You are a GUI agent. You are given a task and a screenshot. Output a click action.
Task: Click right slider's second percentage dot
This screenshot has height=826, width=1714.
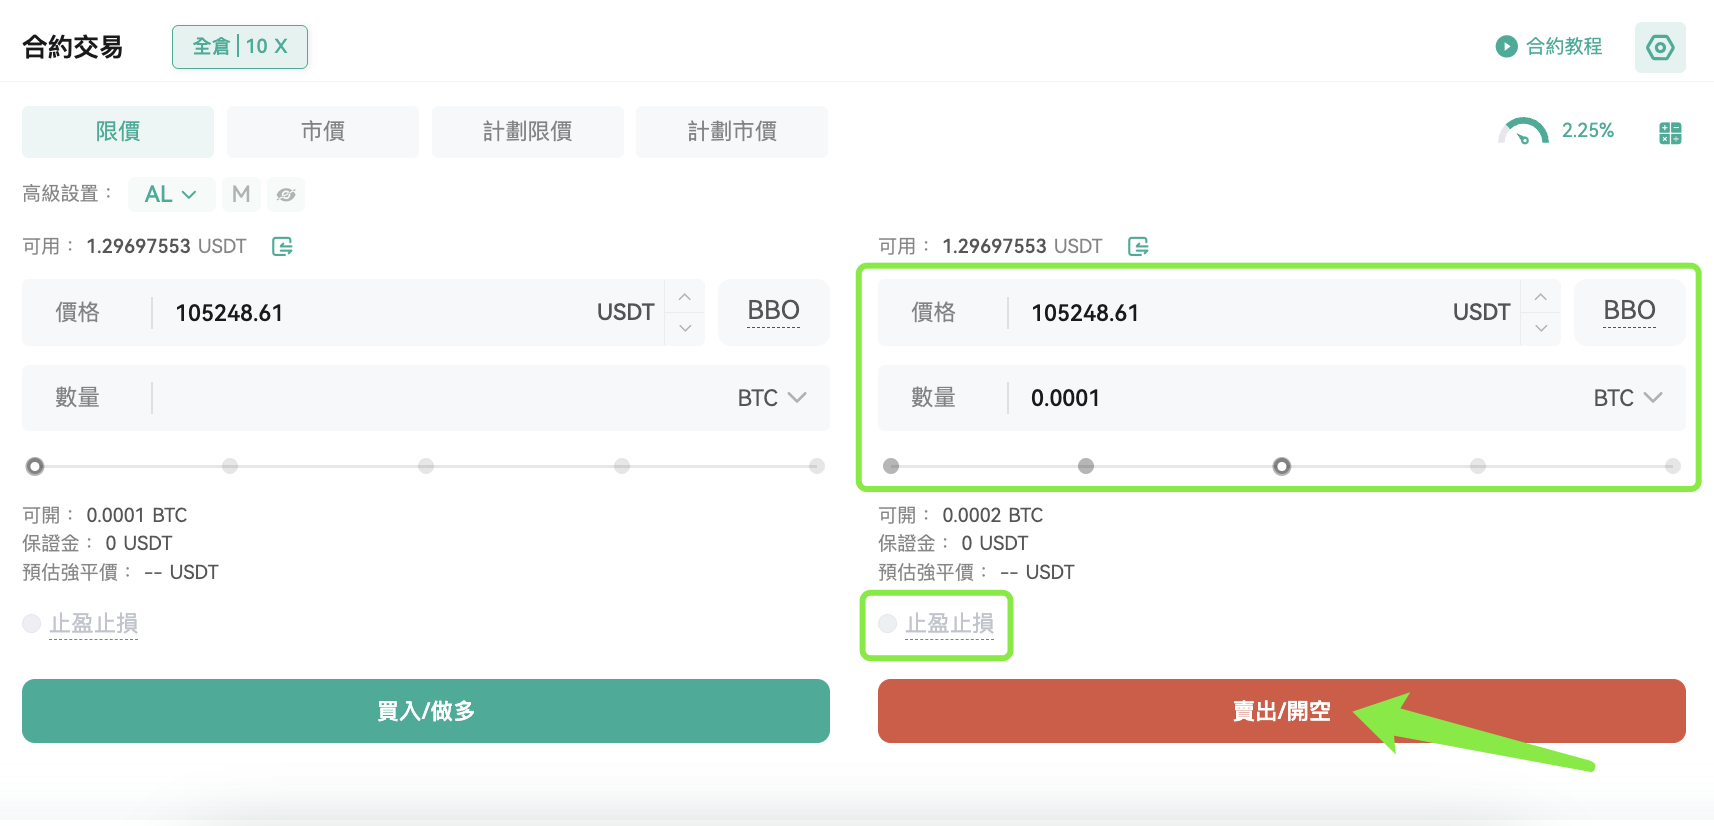coord(1086,466)
